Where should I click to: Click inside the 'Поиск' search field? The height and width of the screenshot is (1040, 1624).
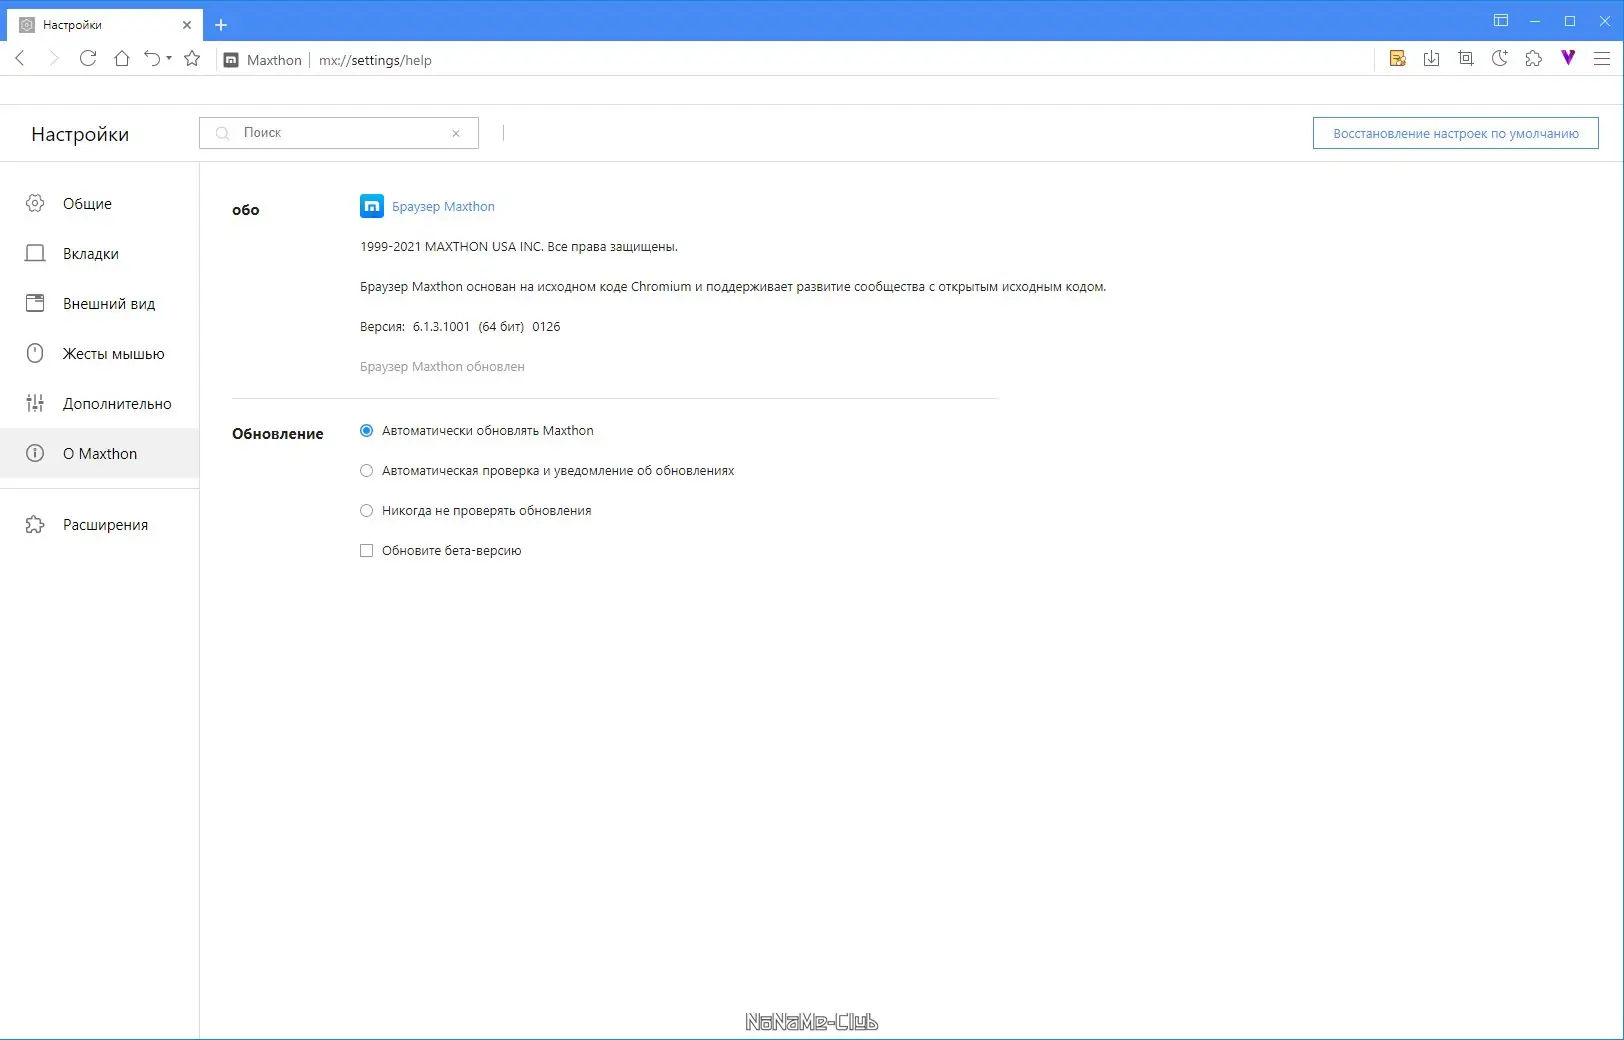[330, 132]
